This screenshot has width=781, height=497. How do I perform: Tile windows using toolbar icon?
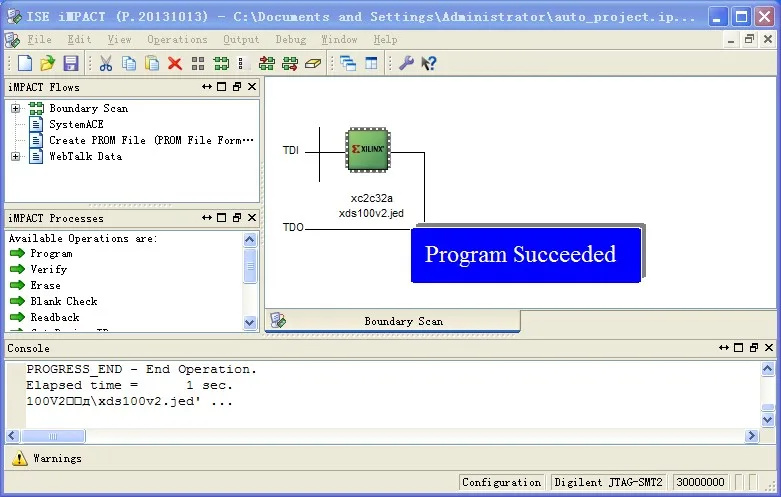[371, 63]
